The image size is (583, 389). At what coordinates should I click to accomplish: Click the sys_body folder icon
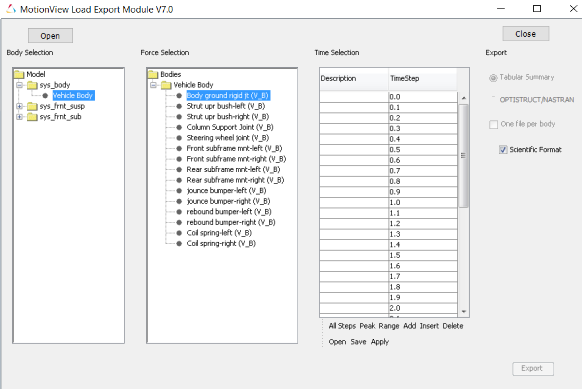32,85
